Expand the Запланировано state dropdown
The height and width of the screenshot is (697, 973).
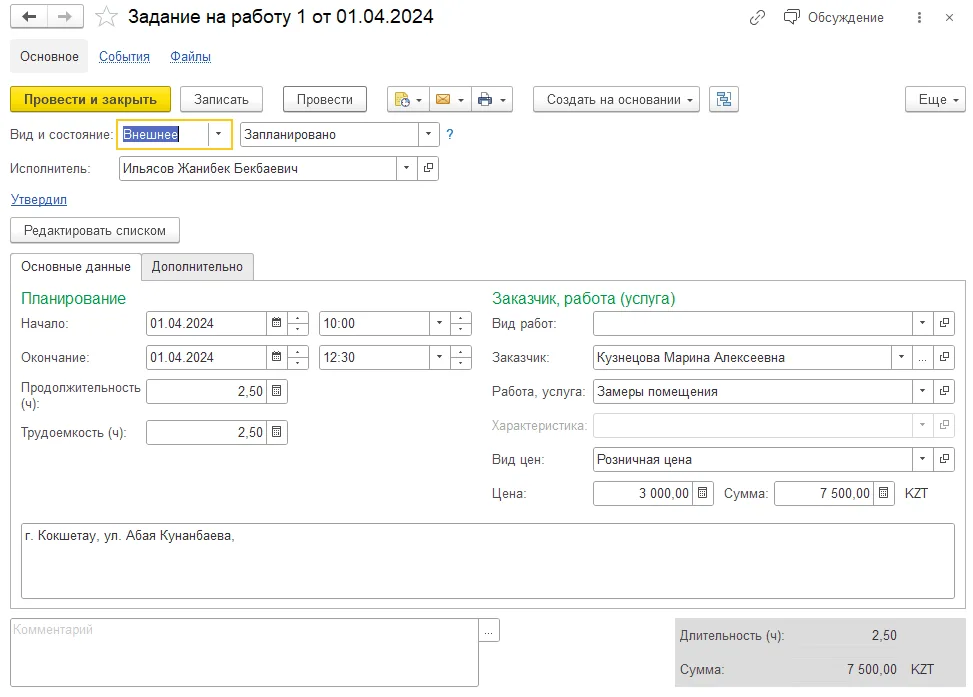[x=428, y=134]
